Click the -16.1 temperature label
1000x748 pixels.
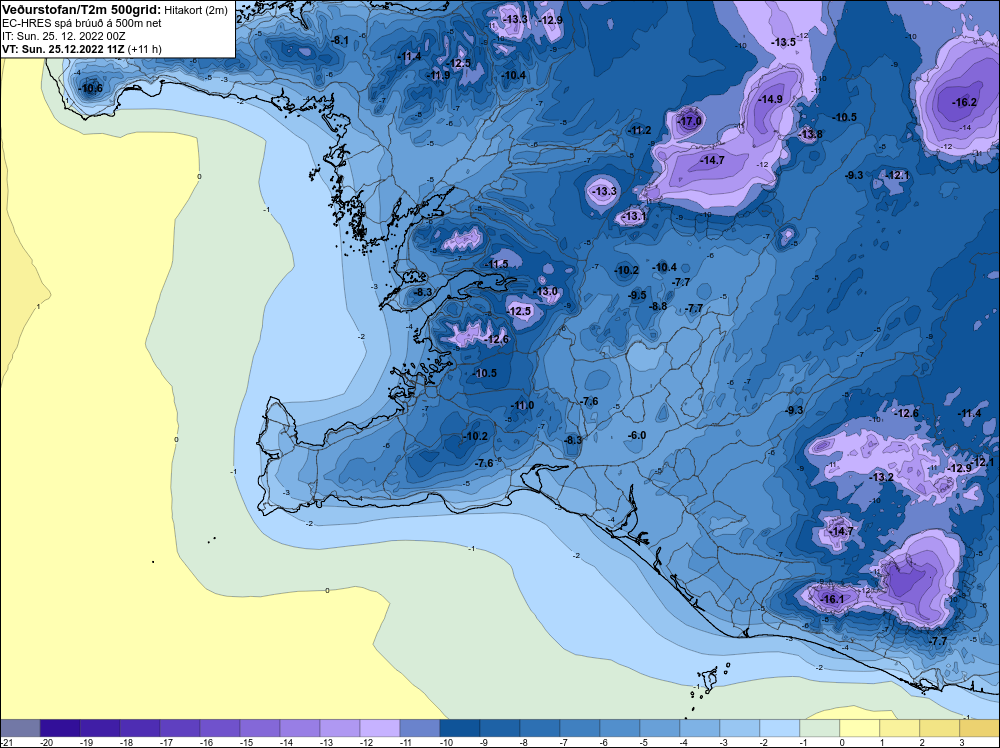click(x=832, y=599)
